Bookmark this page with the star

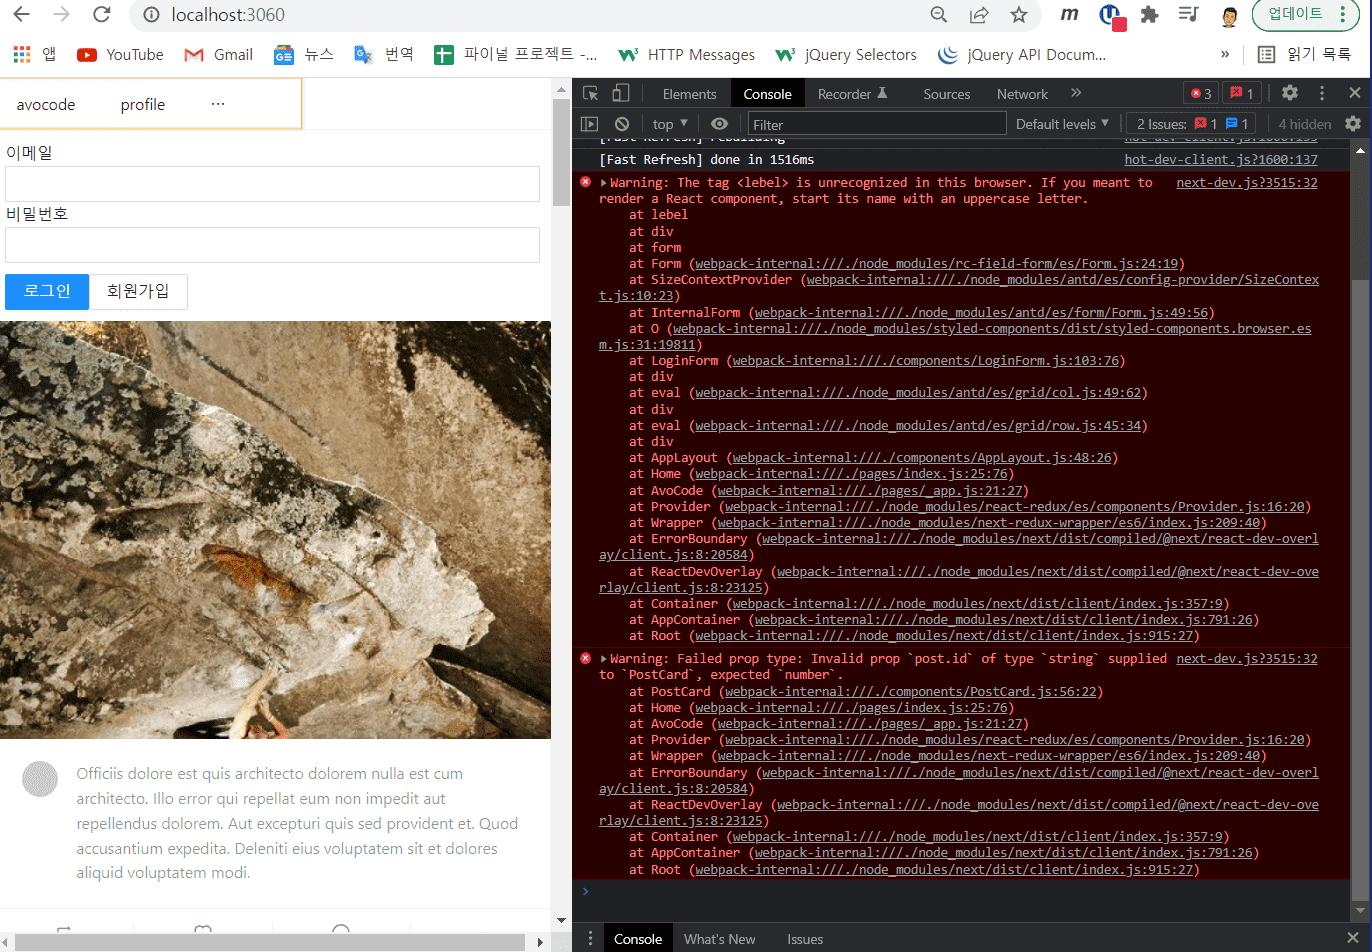tap(1018, 14)
